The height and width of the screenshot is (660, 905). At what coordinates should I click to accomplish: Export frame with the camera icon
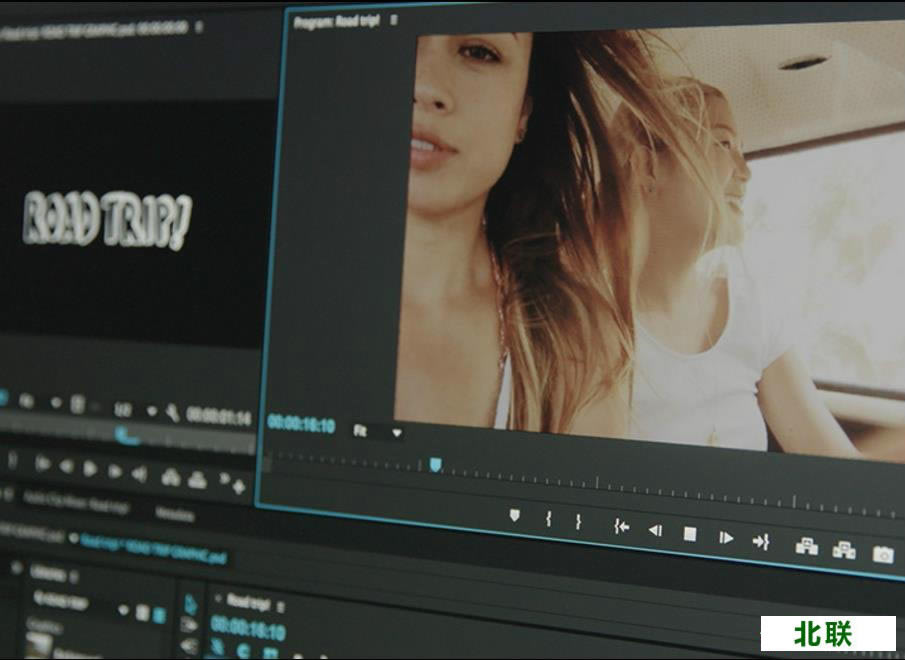pyautogui.click(x=882, y=554)
